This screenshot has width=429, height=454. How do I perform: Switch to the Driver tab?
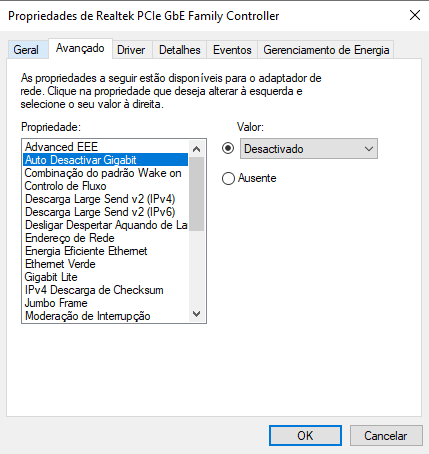[x=131, y=50]
